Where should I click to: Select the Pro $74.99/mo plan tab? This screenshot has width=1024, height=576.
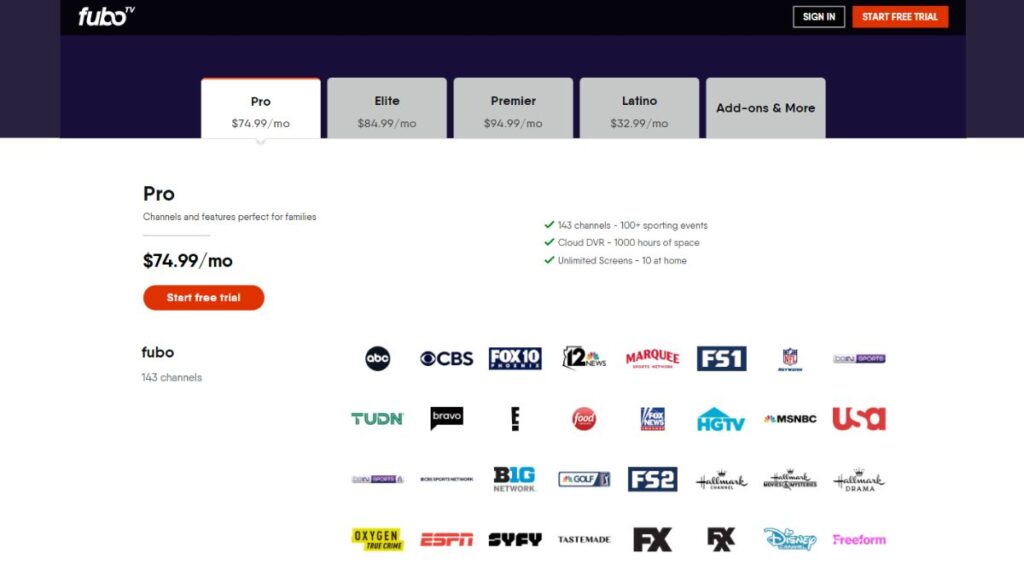click(261, 108)
